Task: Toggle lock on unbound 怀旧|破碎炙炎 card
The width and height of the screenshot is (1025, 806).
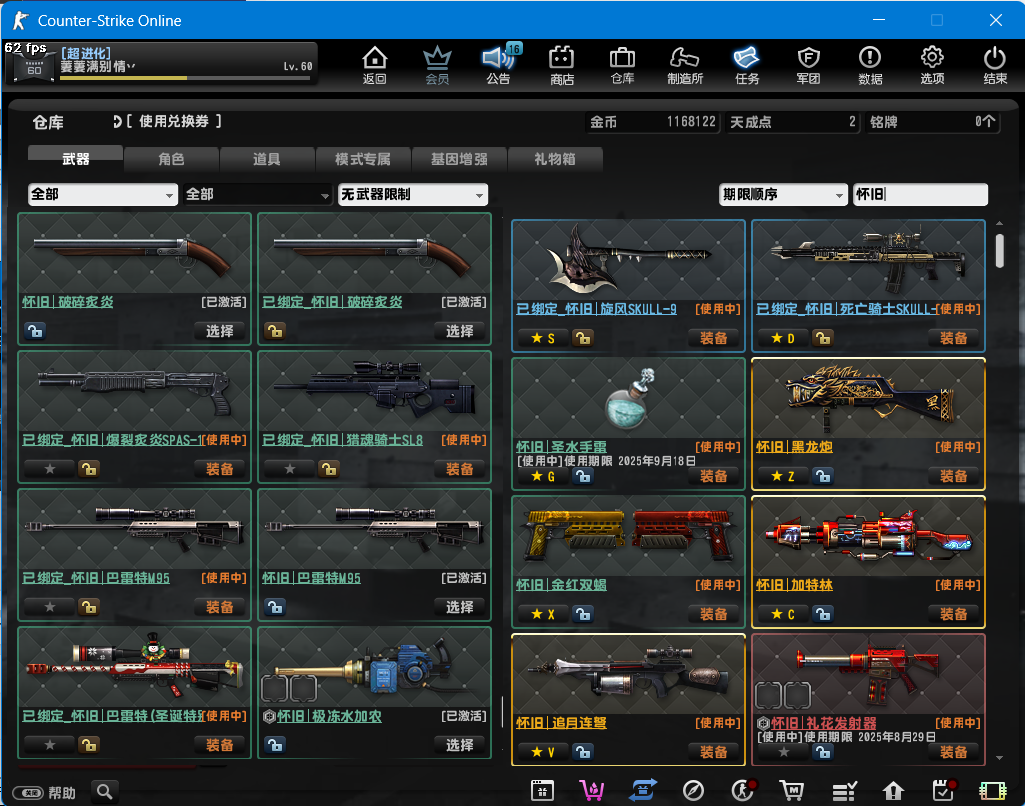Action: [35, 331]
